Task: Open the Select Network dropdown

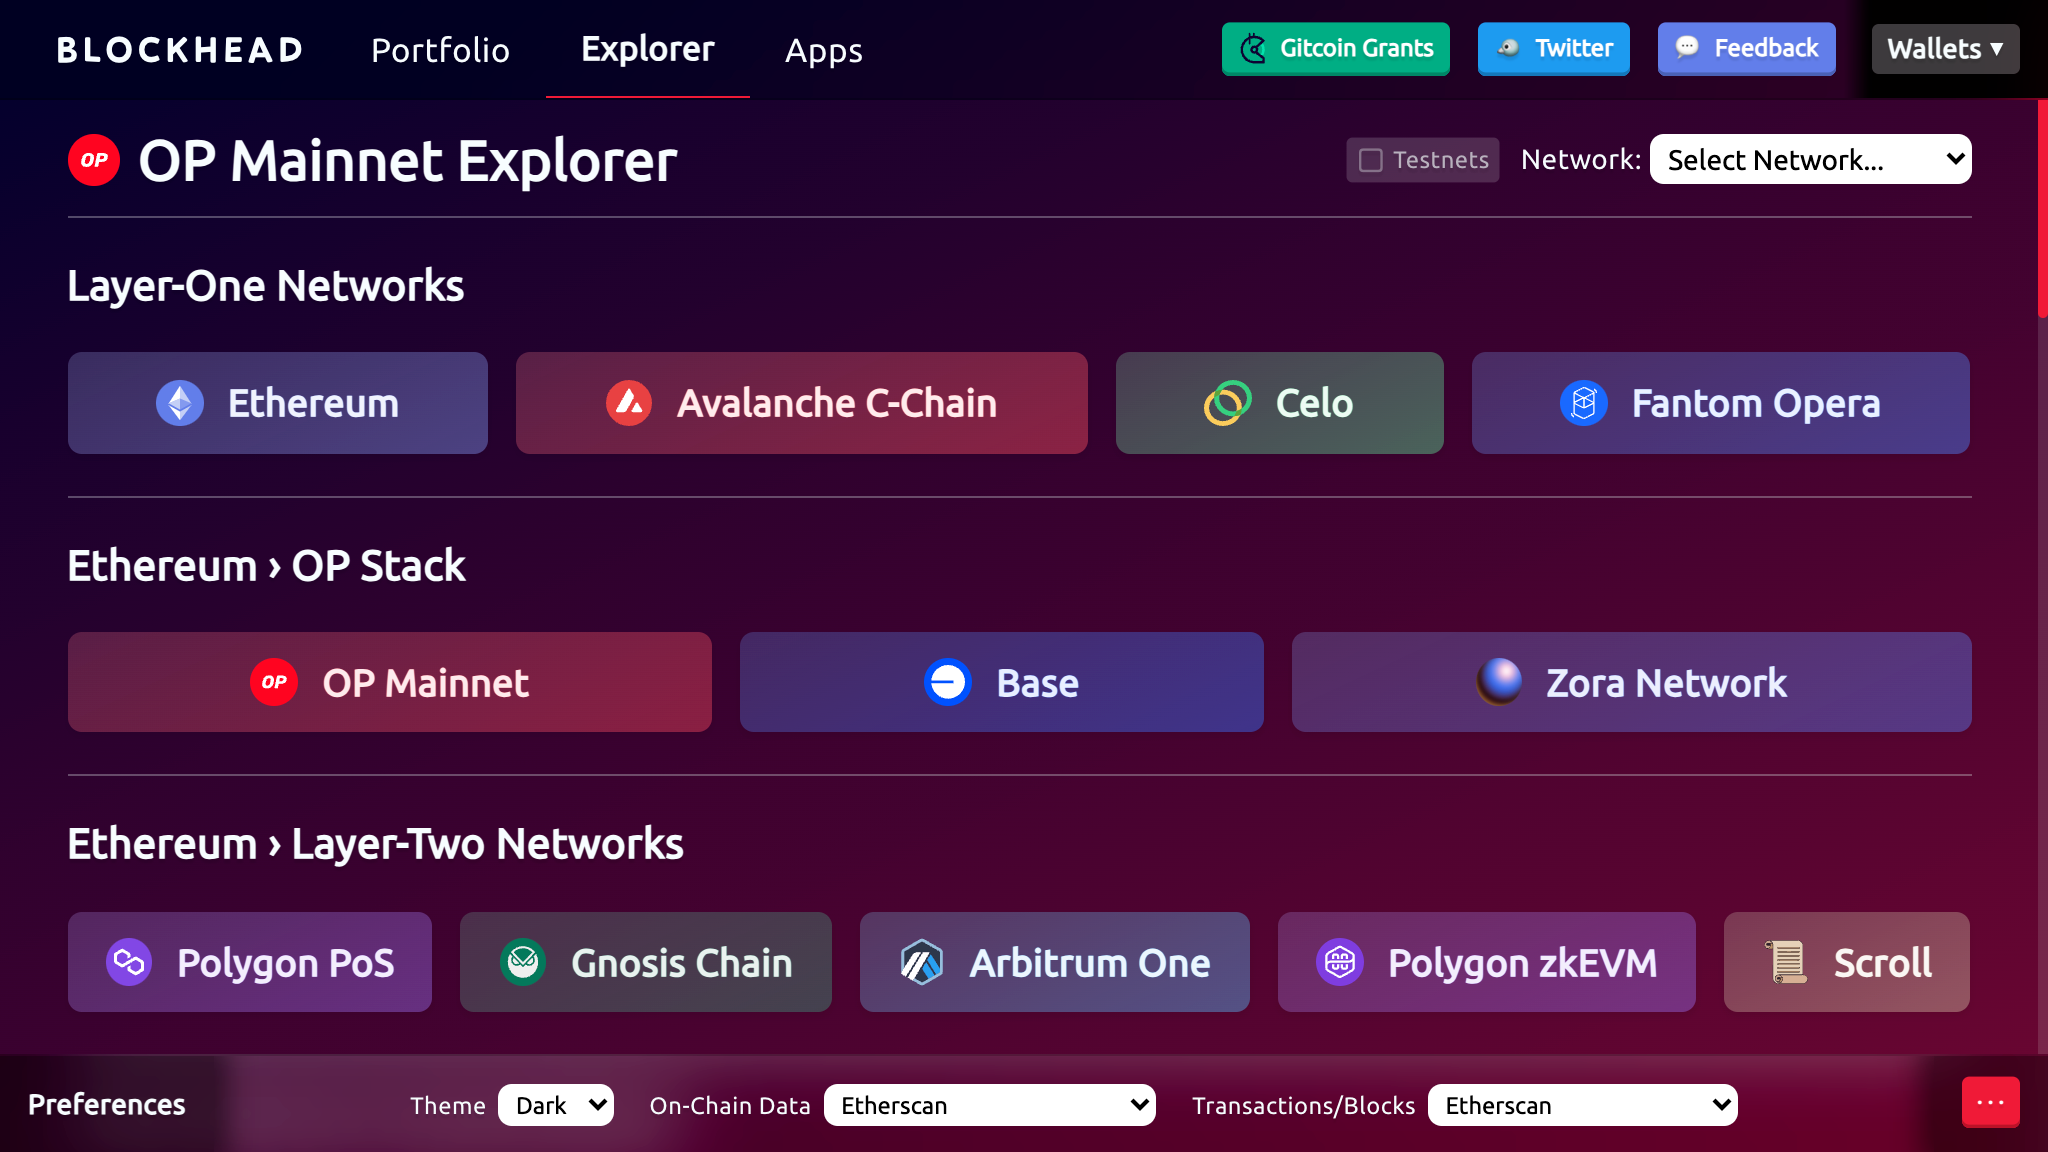Action: pos(1810,159)
